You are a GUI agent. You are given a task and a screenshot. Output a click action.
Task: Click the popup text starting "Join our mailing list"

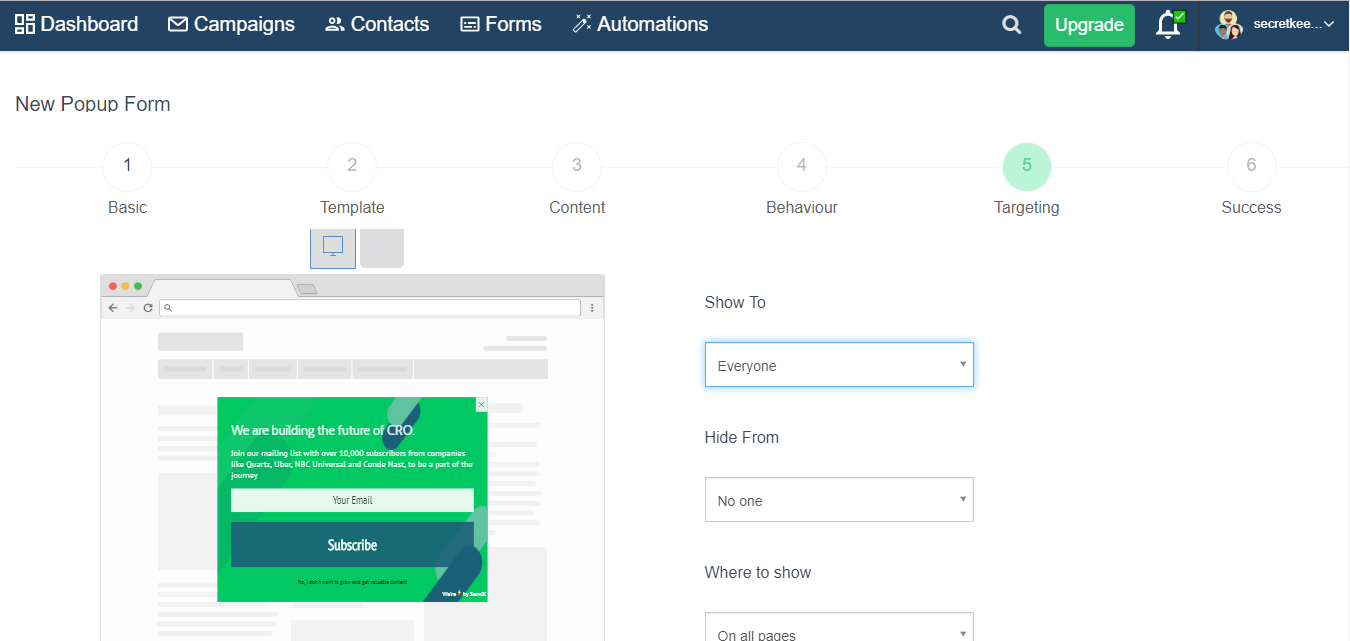coord(352,464)
